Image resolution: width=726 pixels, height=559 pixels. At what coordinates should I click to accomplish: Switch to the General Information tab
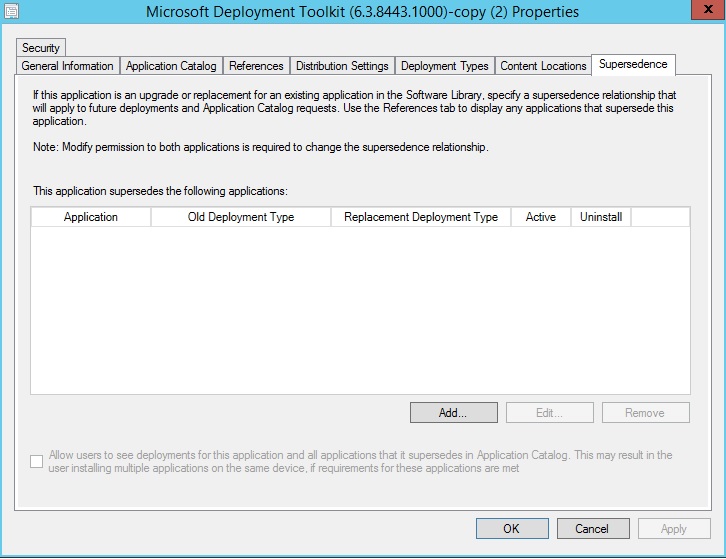pyautogui.click(x=68, y=66)
